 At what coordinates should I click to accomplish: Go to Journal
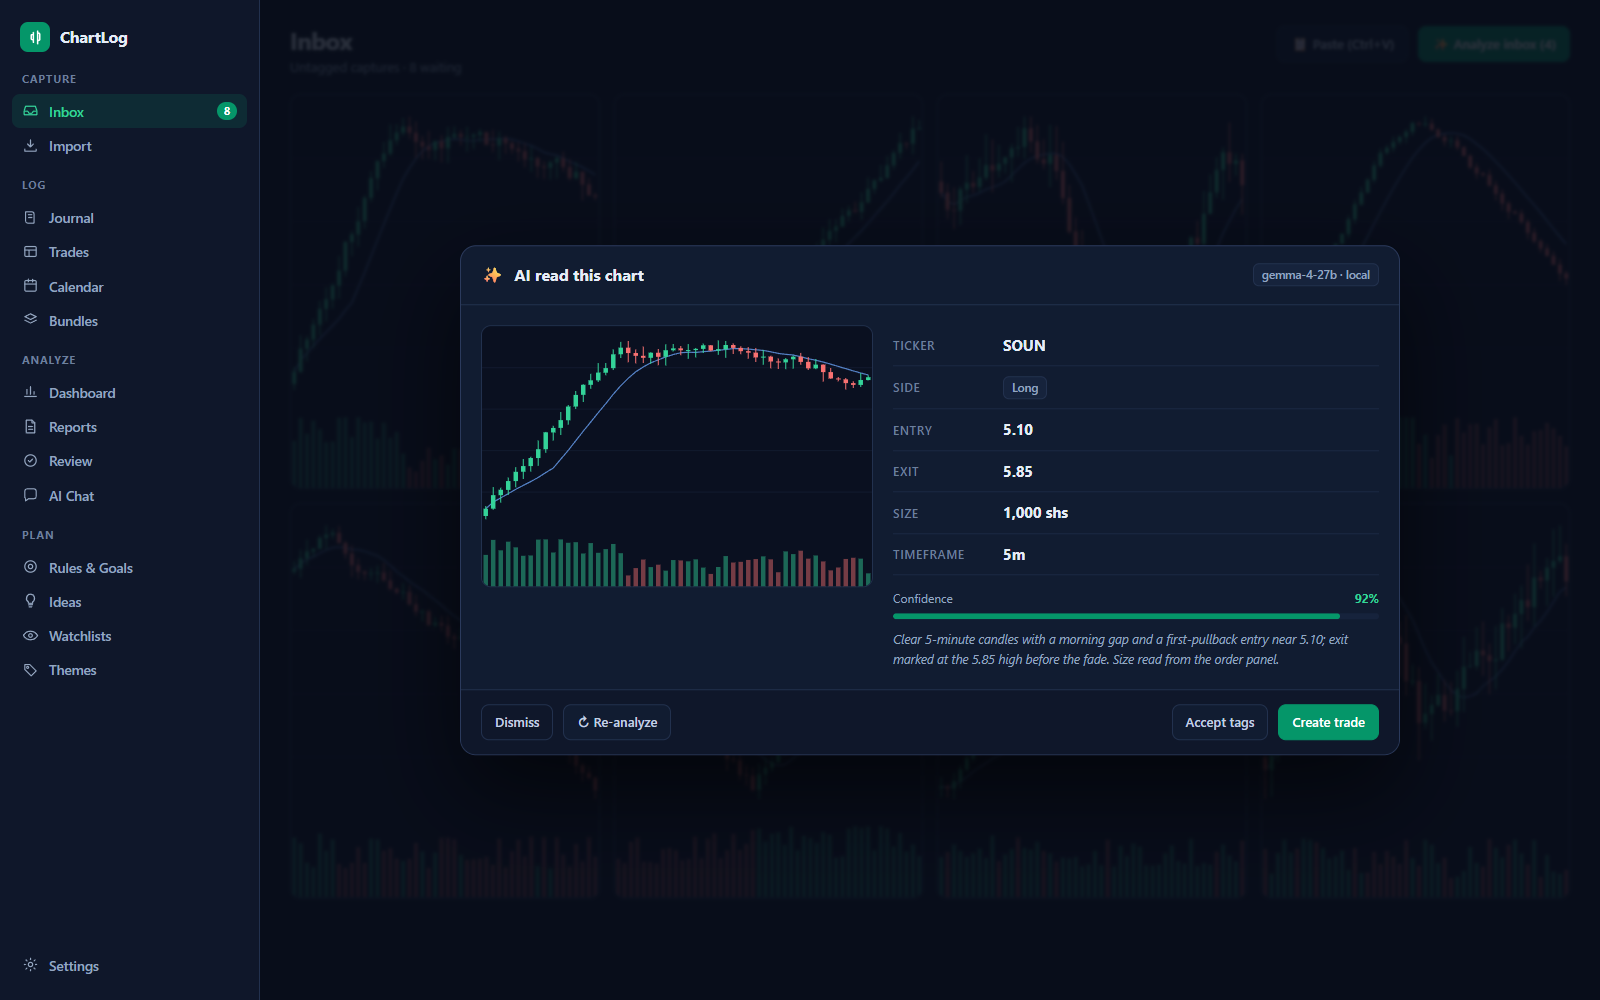(129, 218)
